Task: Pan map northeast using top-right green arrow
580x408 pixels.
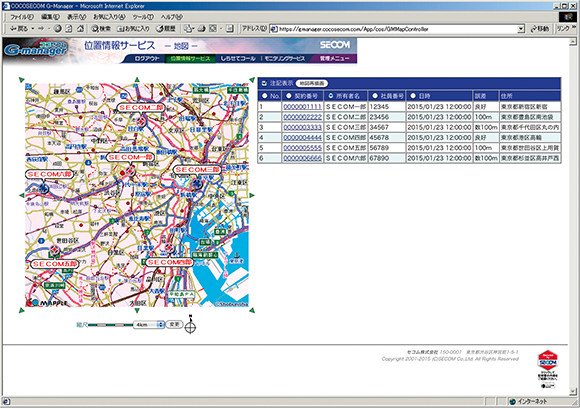Action: click(x=252, y=80)
